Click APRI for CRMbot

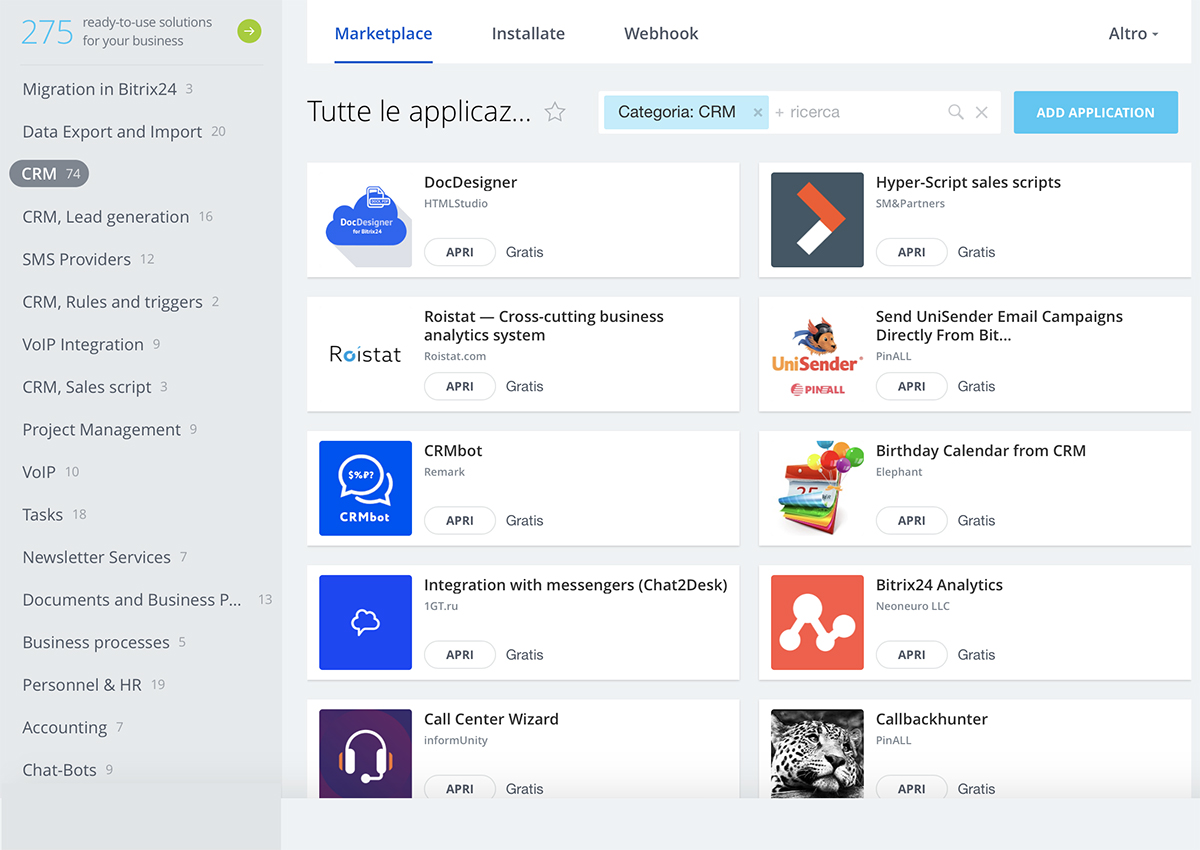pos(460,520)
